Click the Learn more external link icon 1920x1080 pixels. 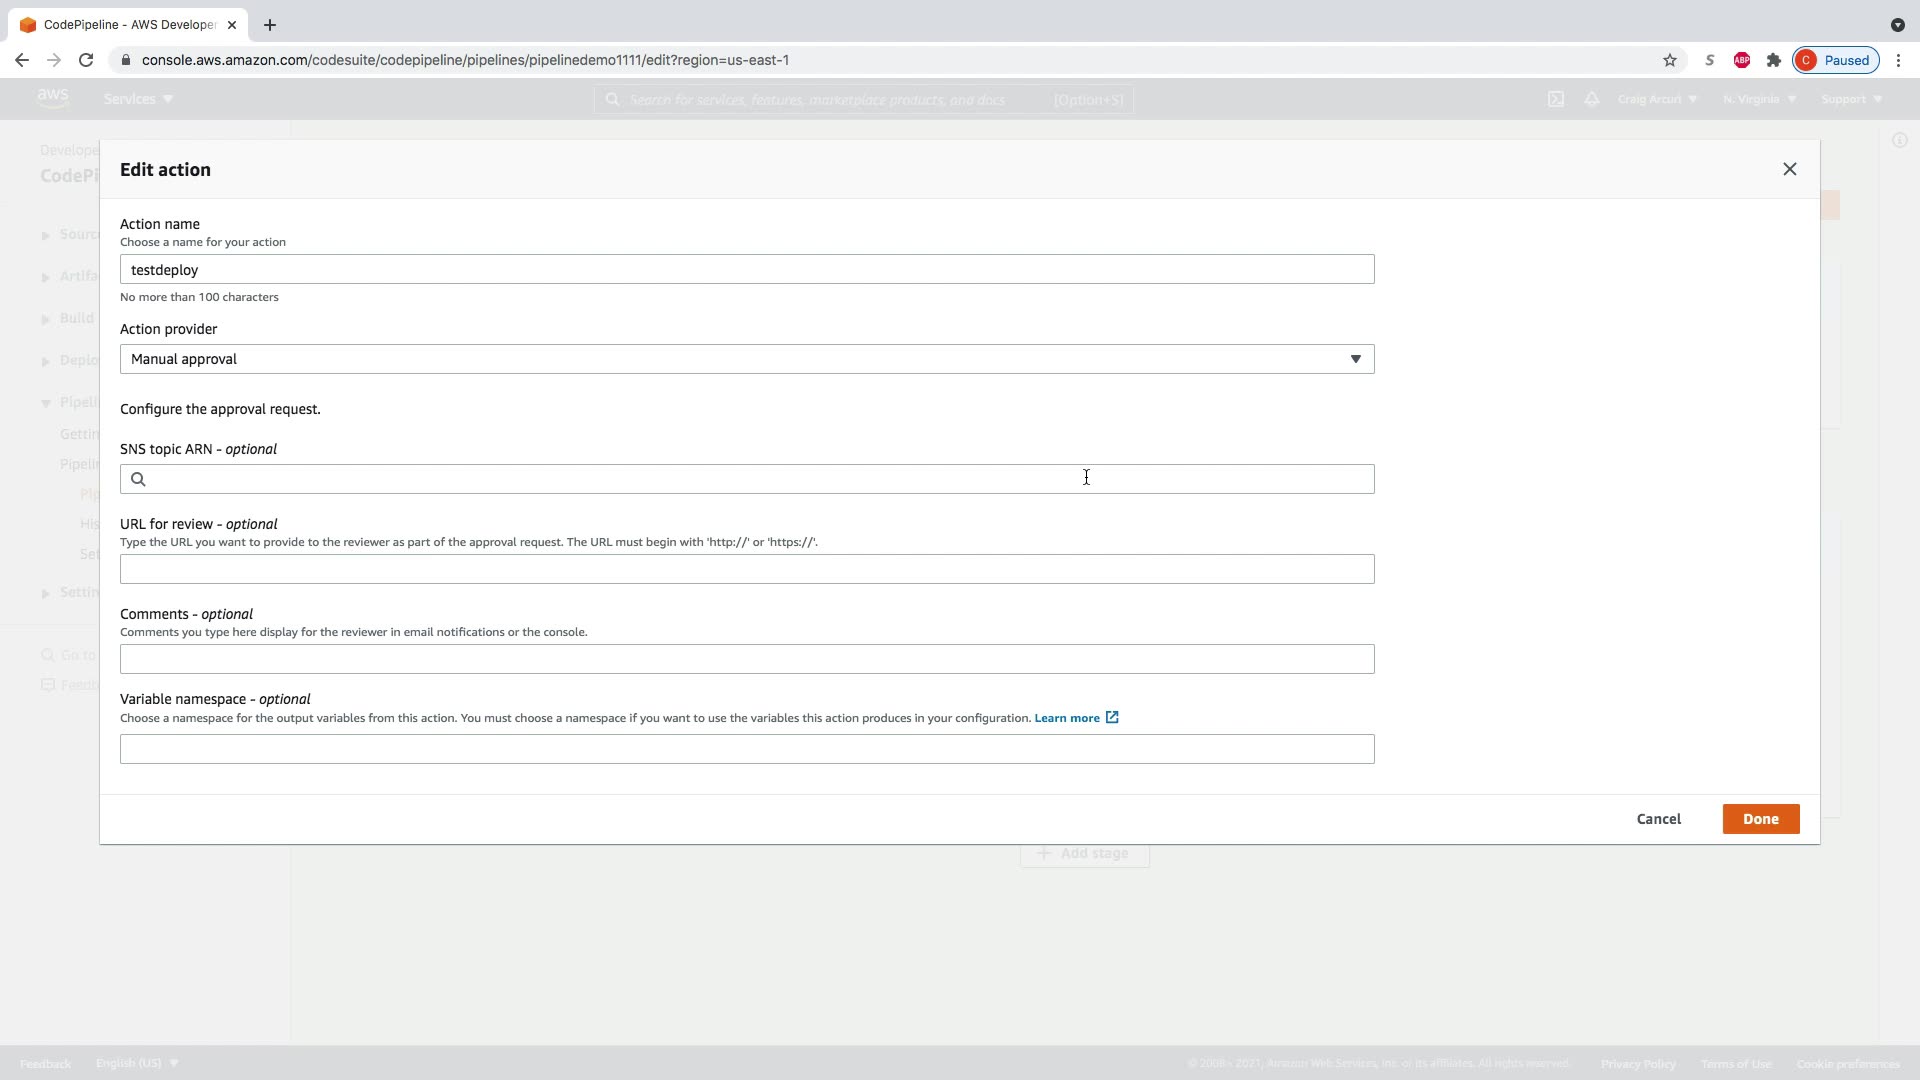click(x=1112, y=717)
